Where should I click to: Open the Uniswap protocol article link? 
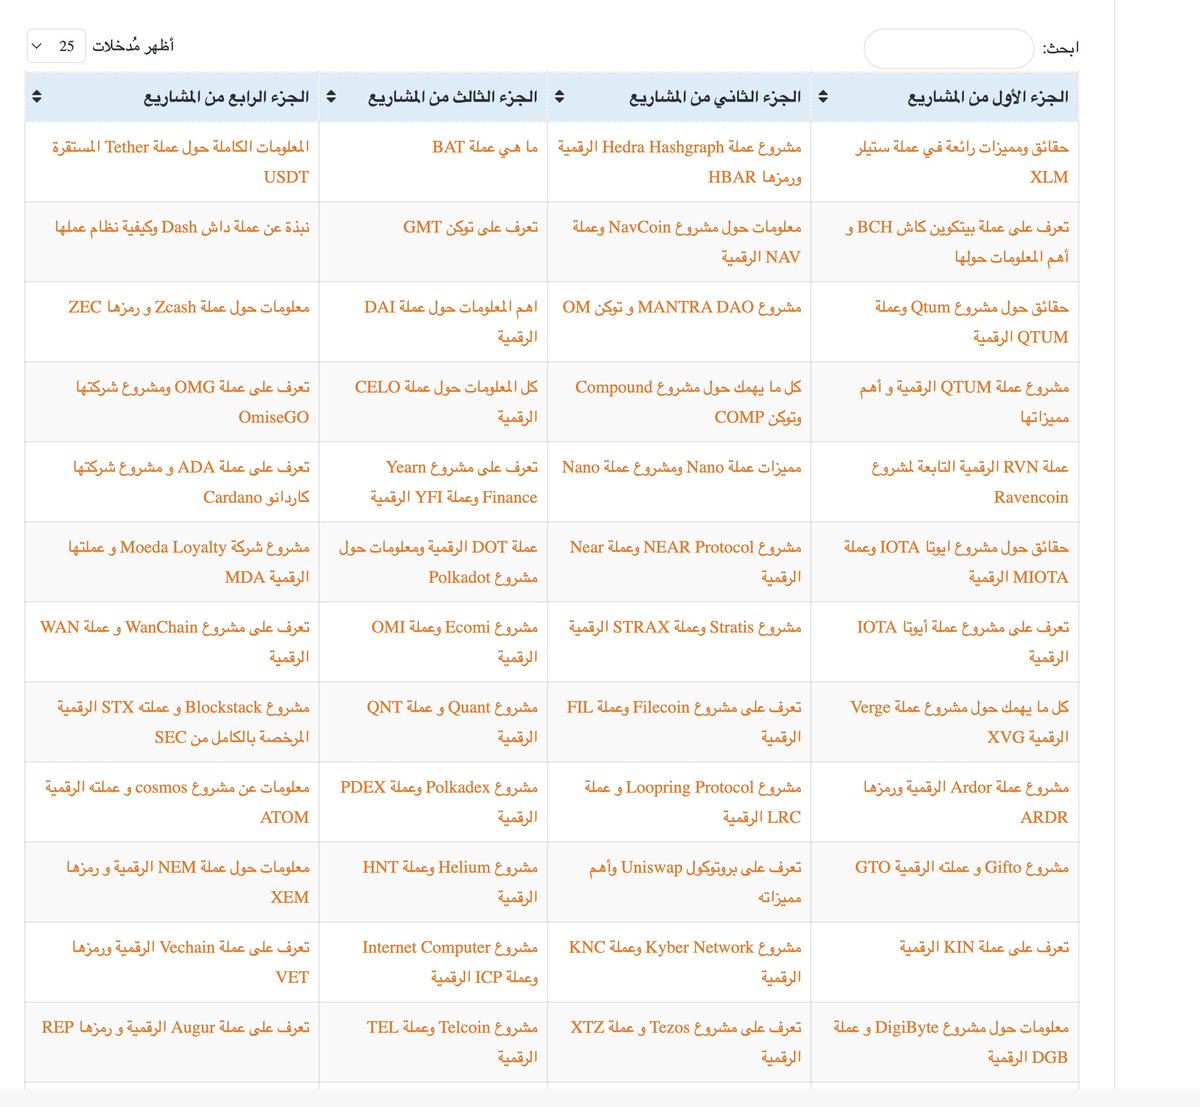(695, 882)
